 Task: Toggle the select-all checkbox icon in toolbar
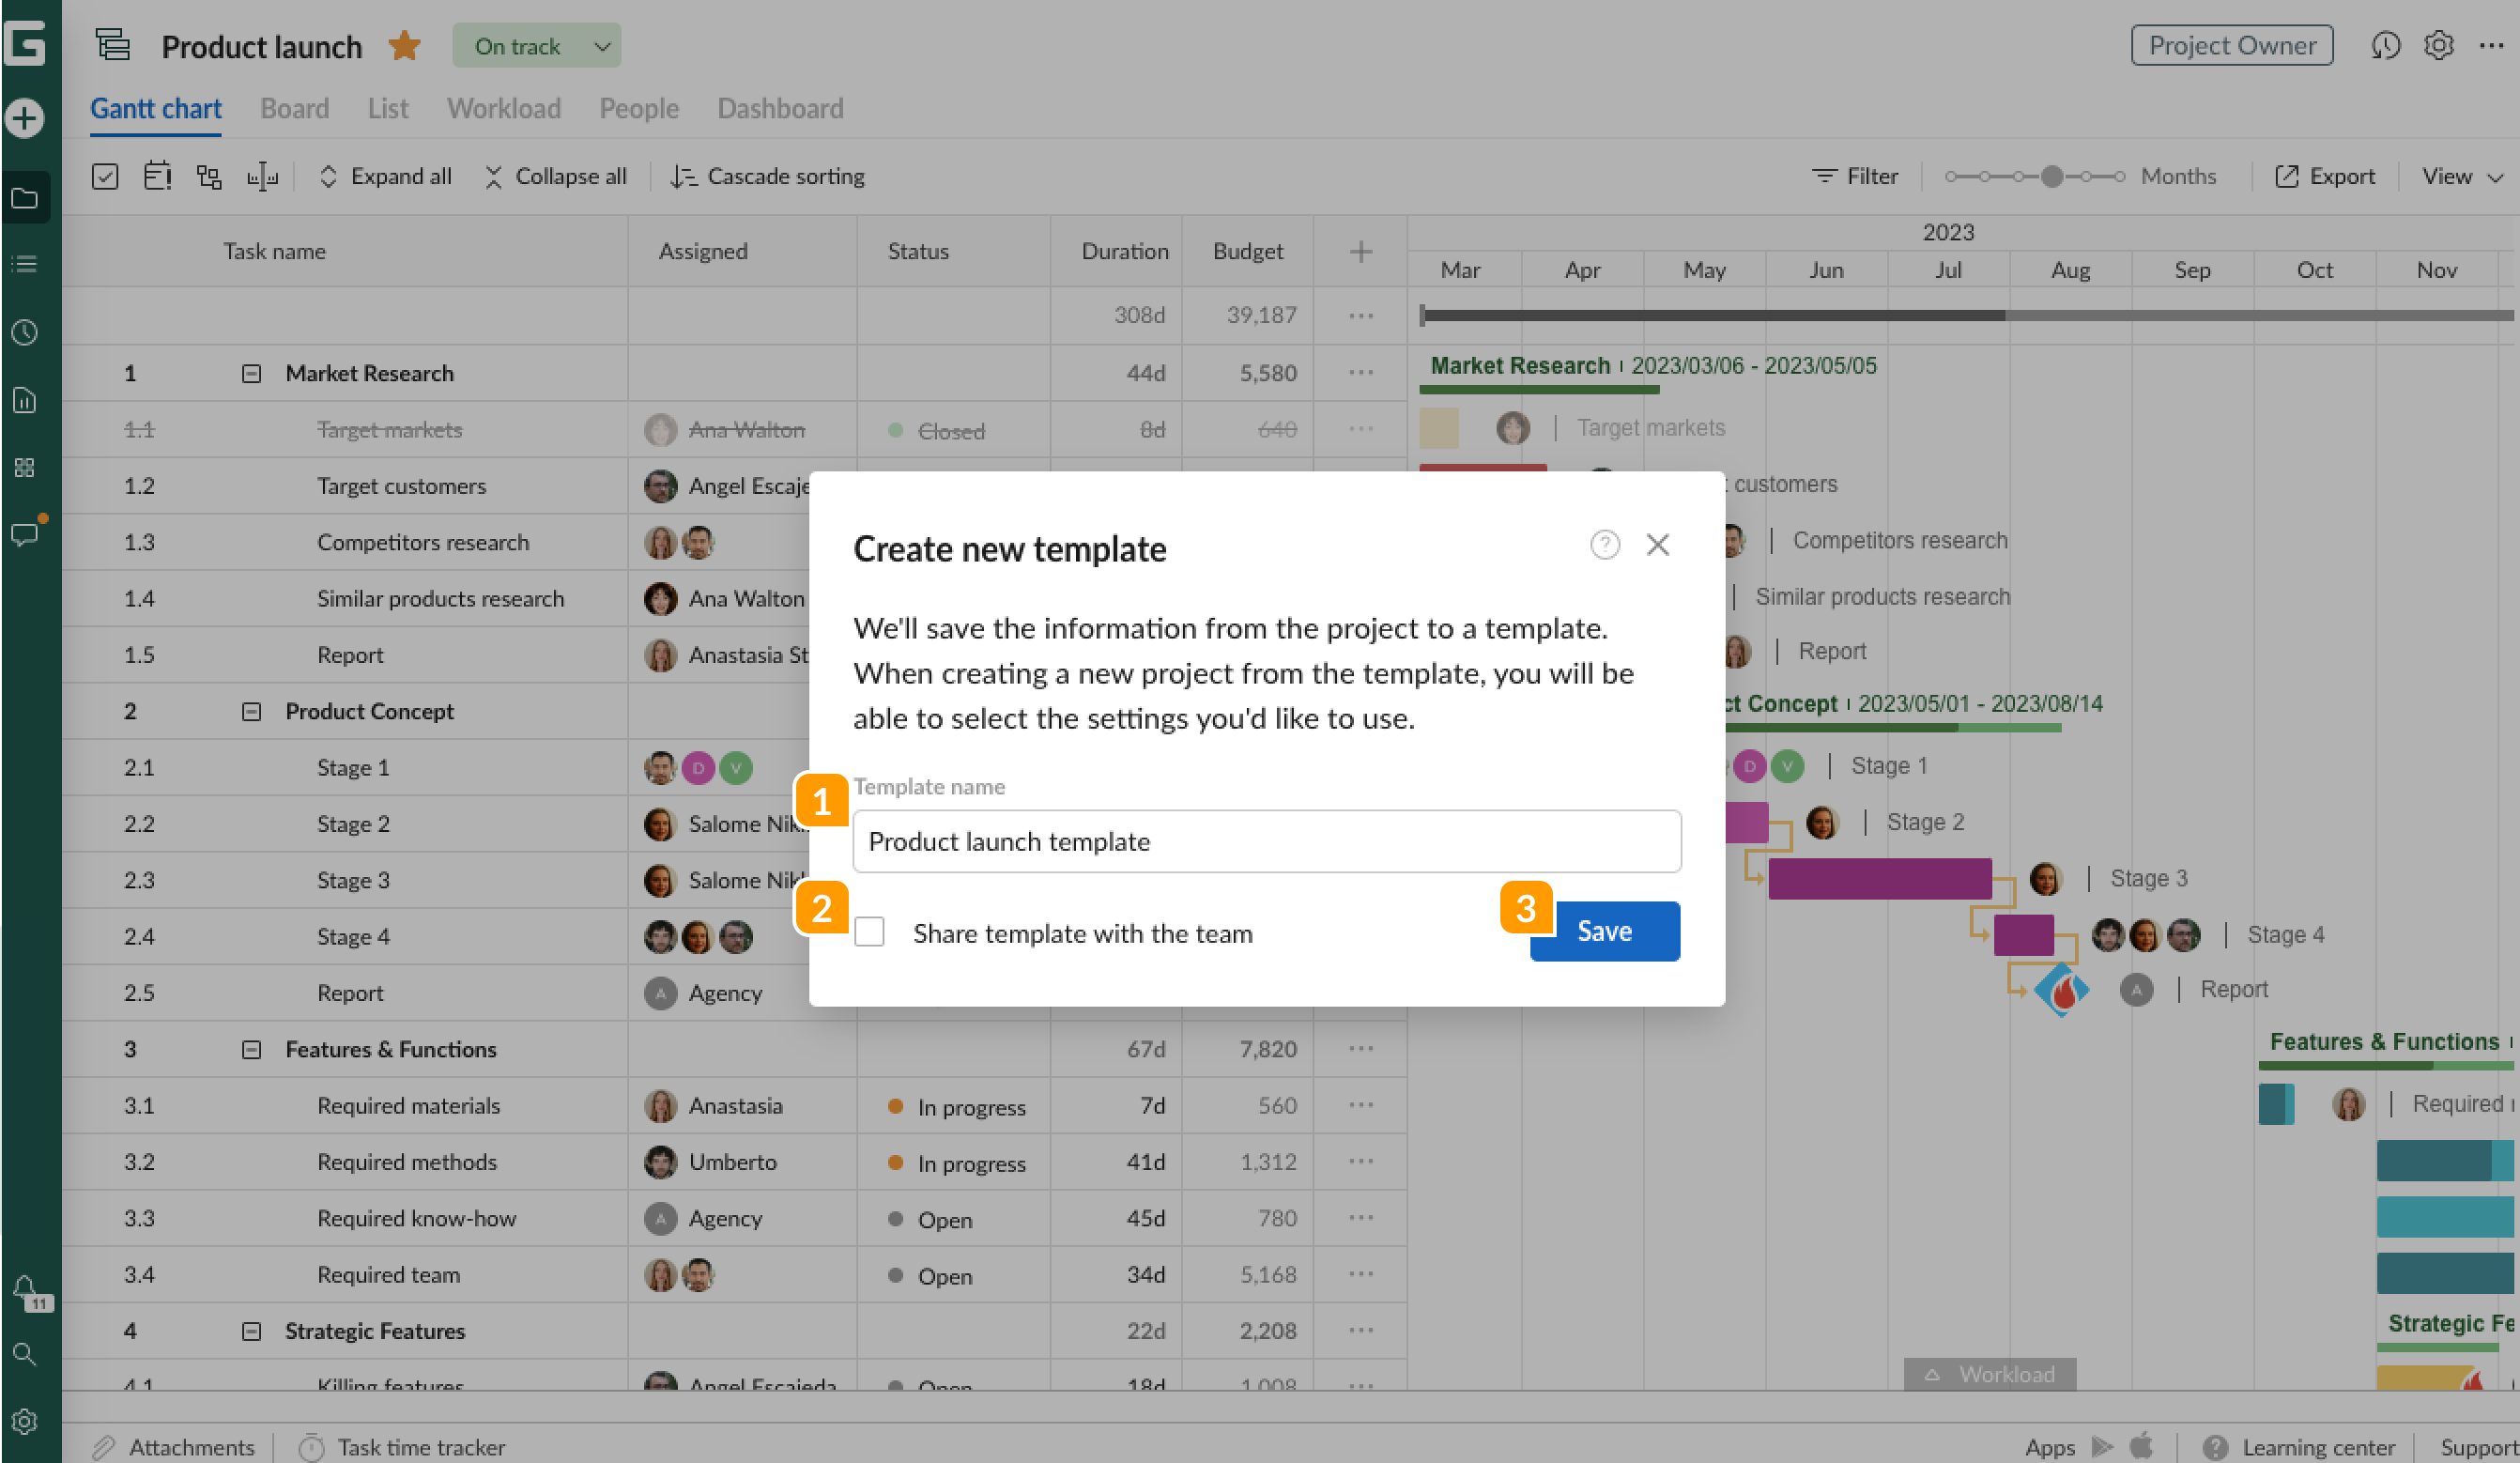point(105,177)
